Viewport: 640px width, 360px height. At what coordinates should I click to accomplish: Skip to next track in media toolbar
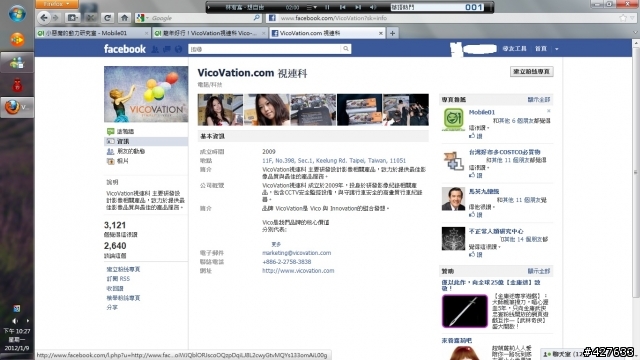[358, 7]
